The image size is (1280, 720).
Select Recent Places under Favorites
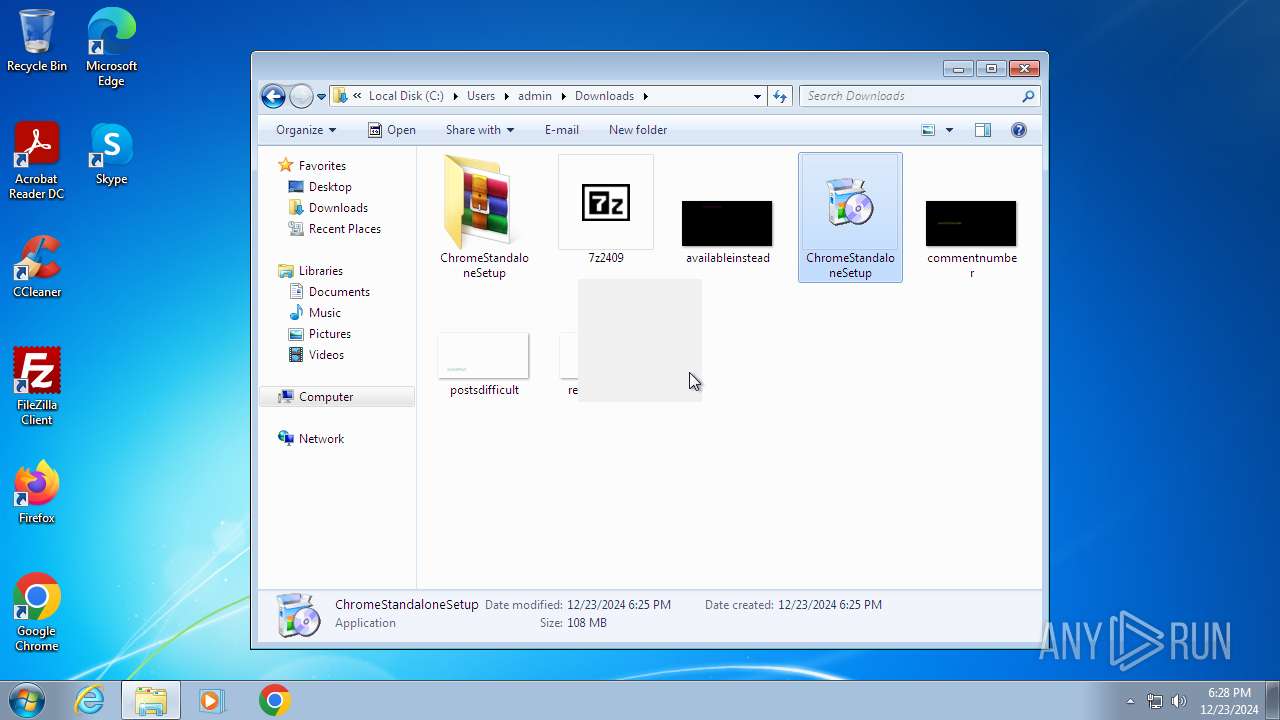click(344, 229)
